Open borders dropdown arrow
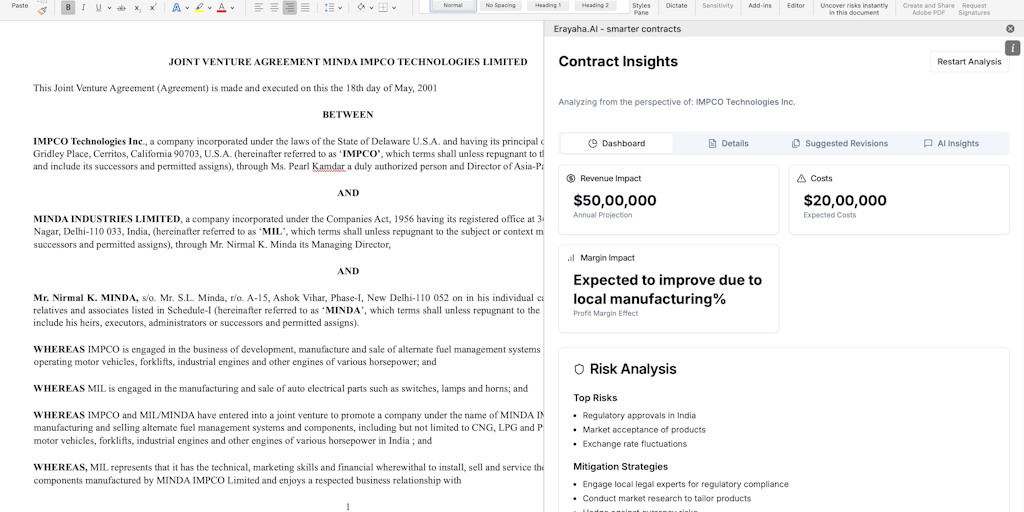The image size is (1024, 512). (x=394, y=8)
